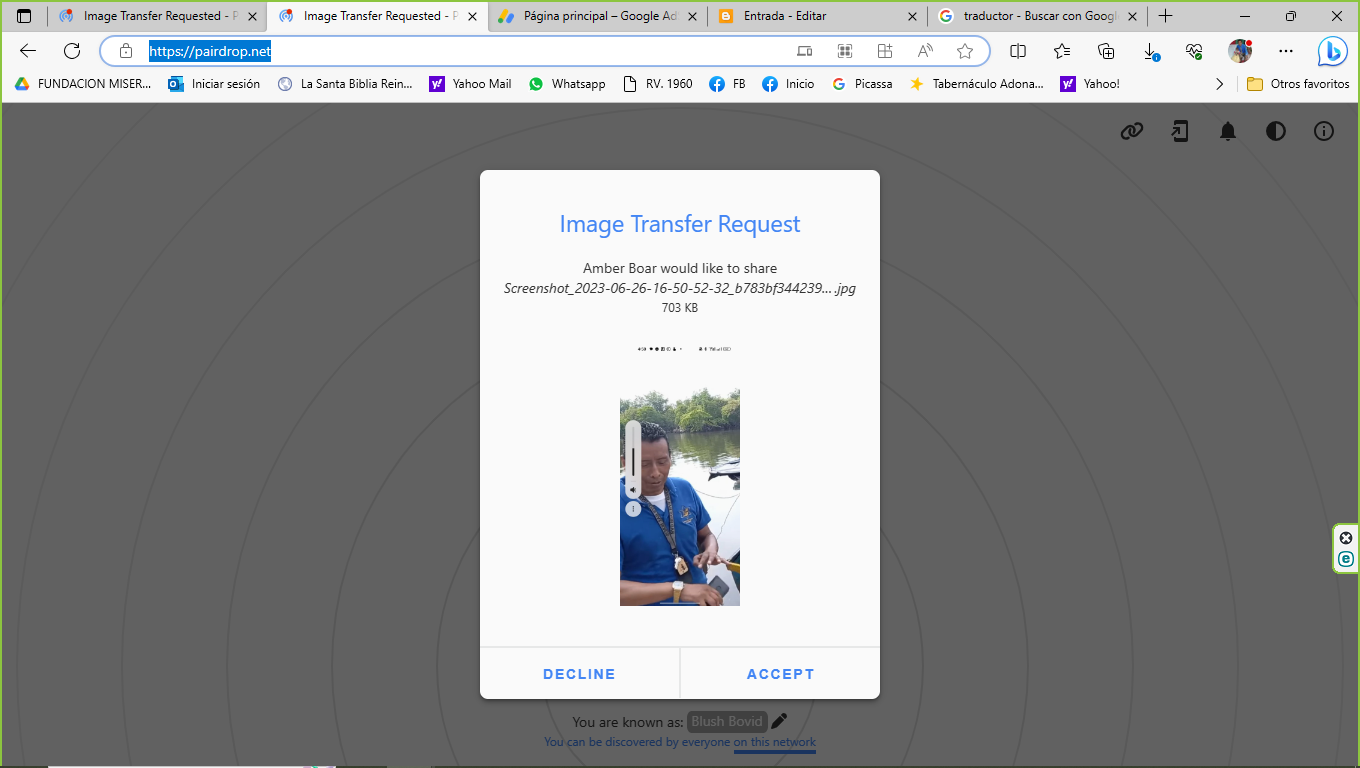Open FUNDACION MISER... bookmark
1360x768 pixels.
point(83,84)
